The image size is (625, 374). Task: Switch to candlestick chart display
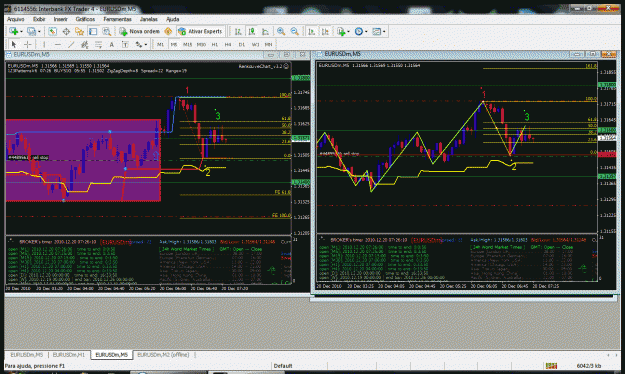coord(252,31)
